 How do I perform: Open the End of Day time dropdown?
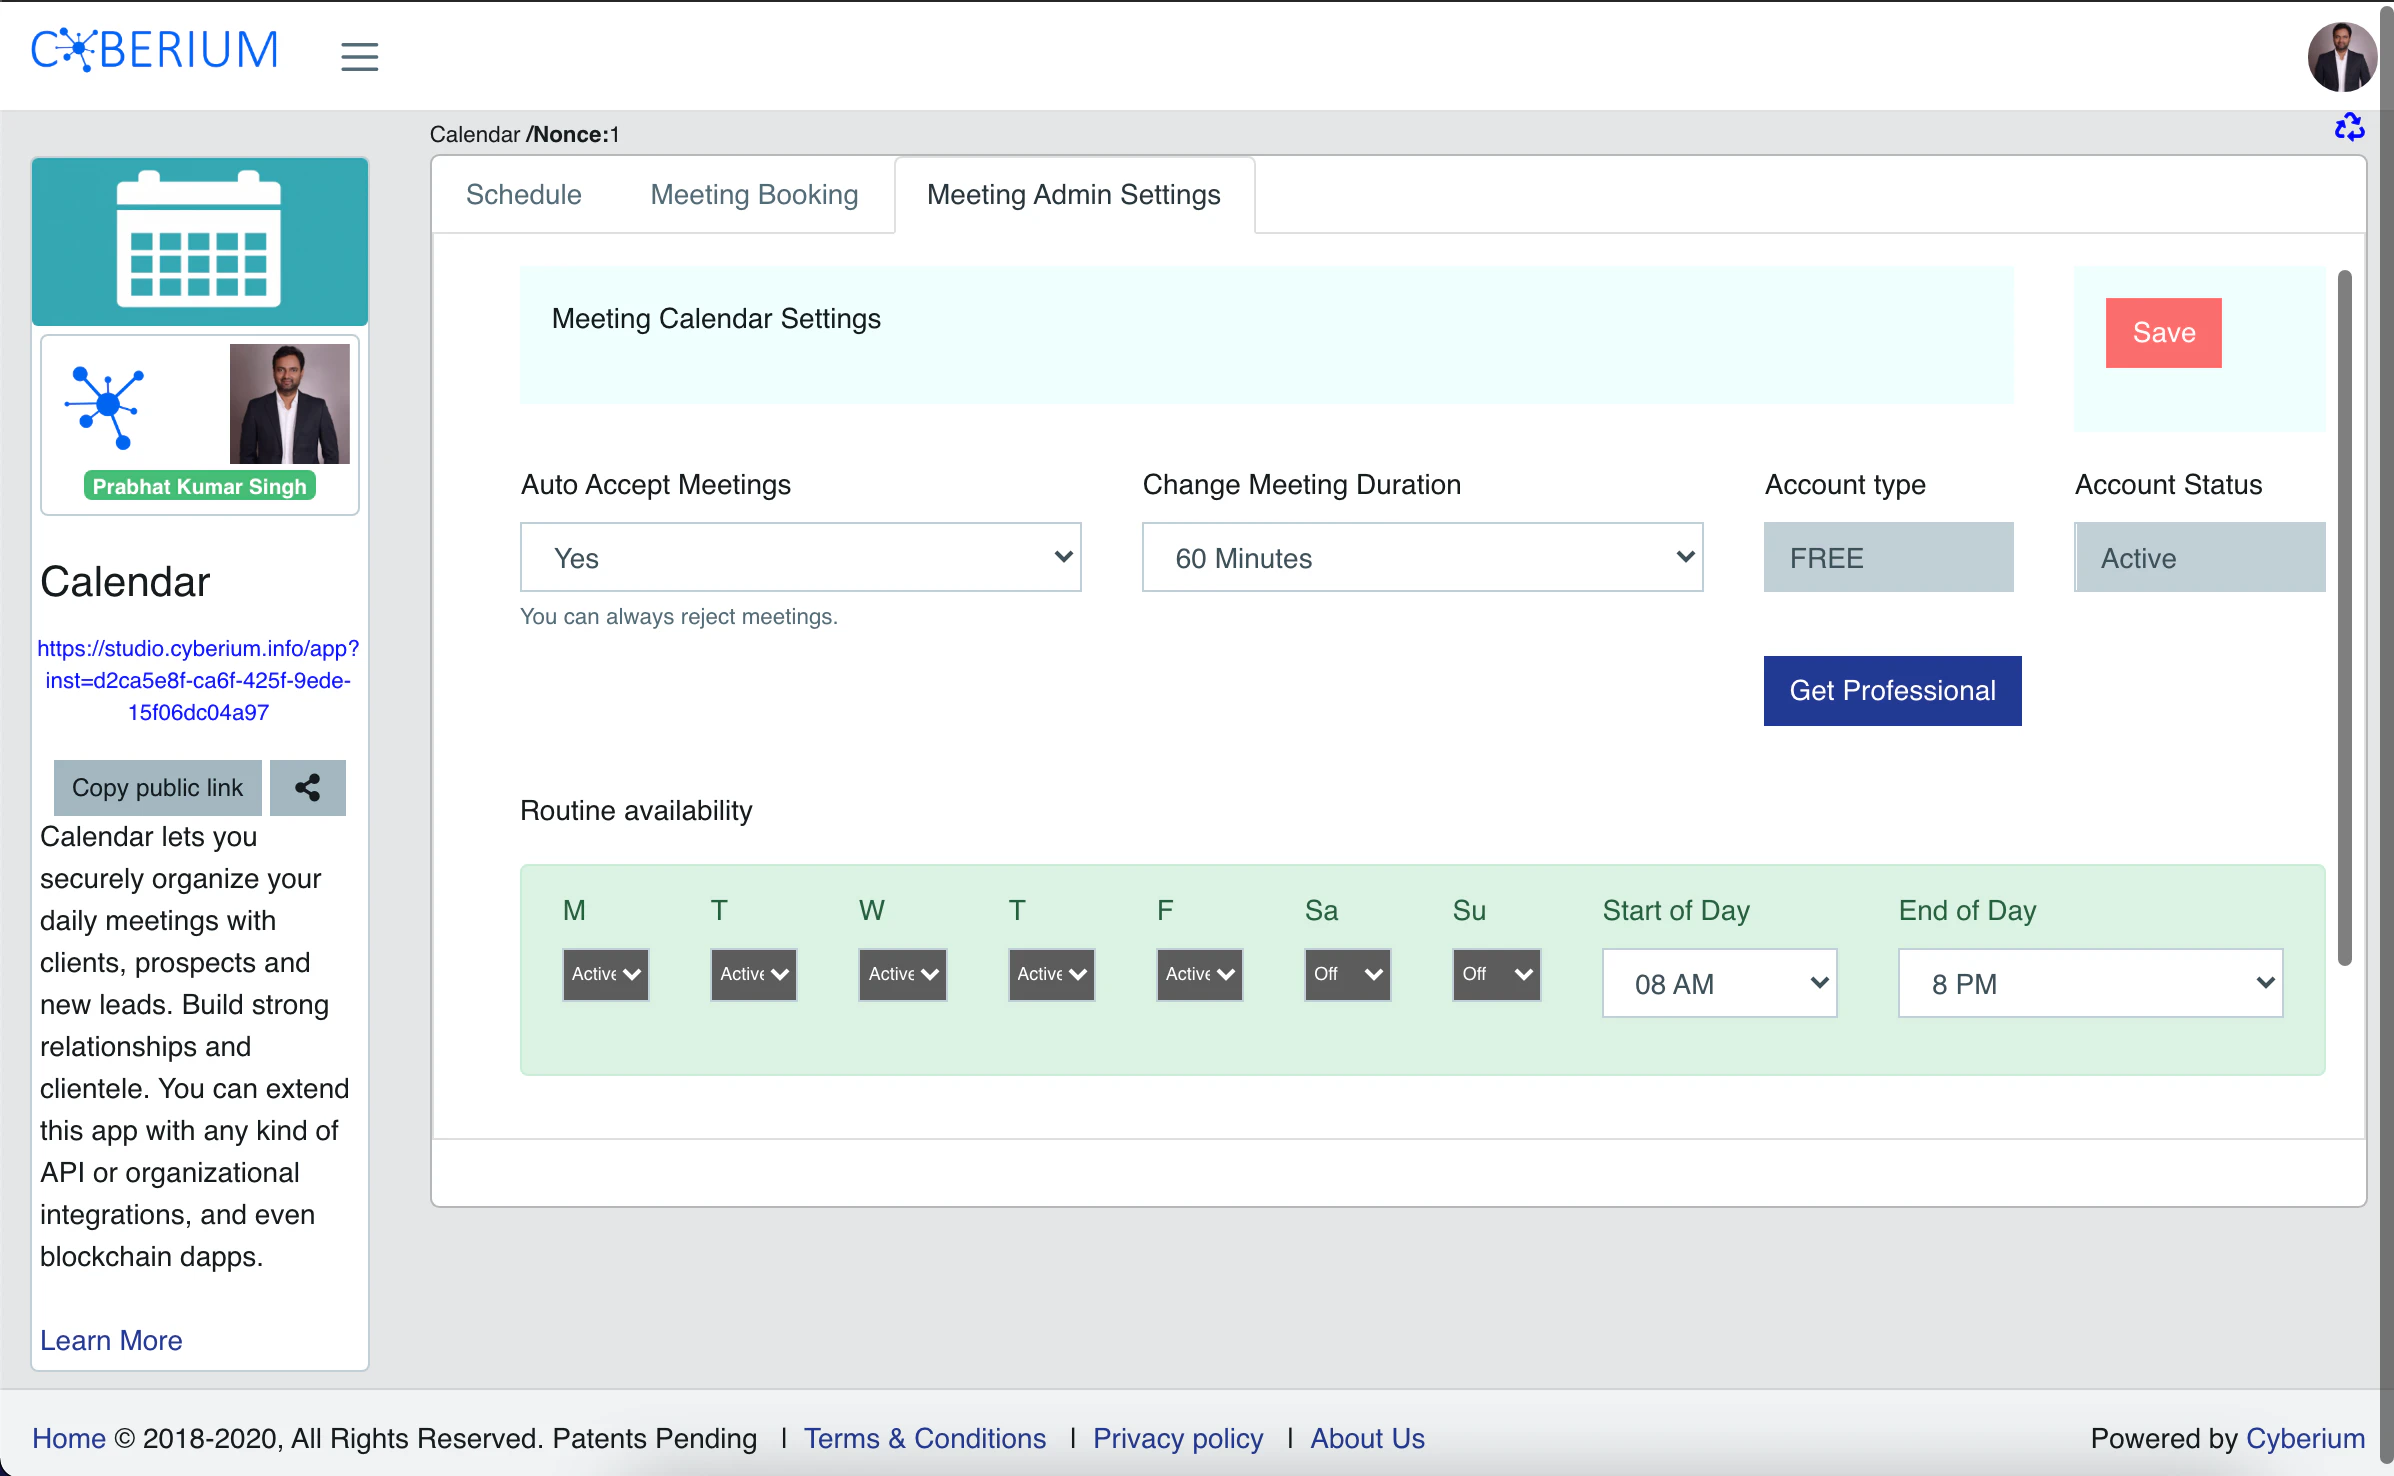point(2091,983)
